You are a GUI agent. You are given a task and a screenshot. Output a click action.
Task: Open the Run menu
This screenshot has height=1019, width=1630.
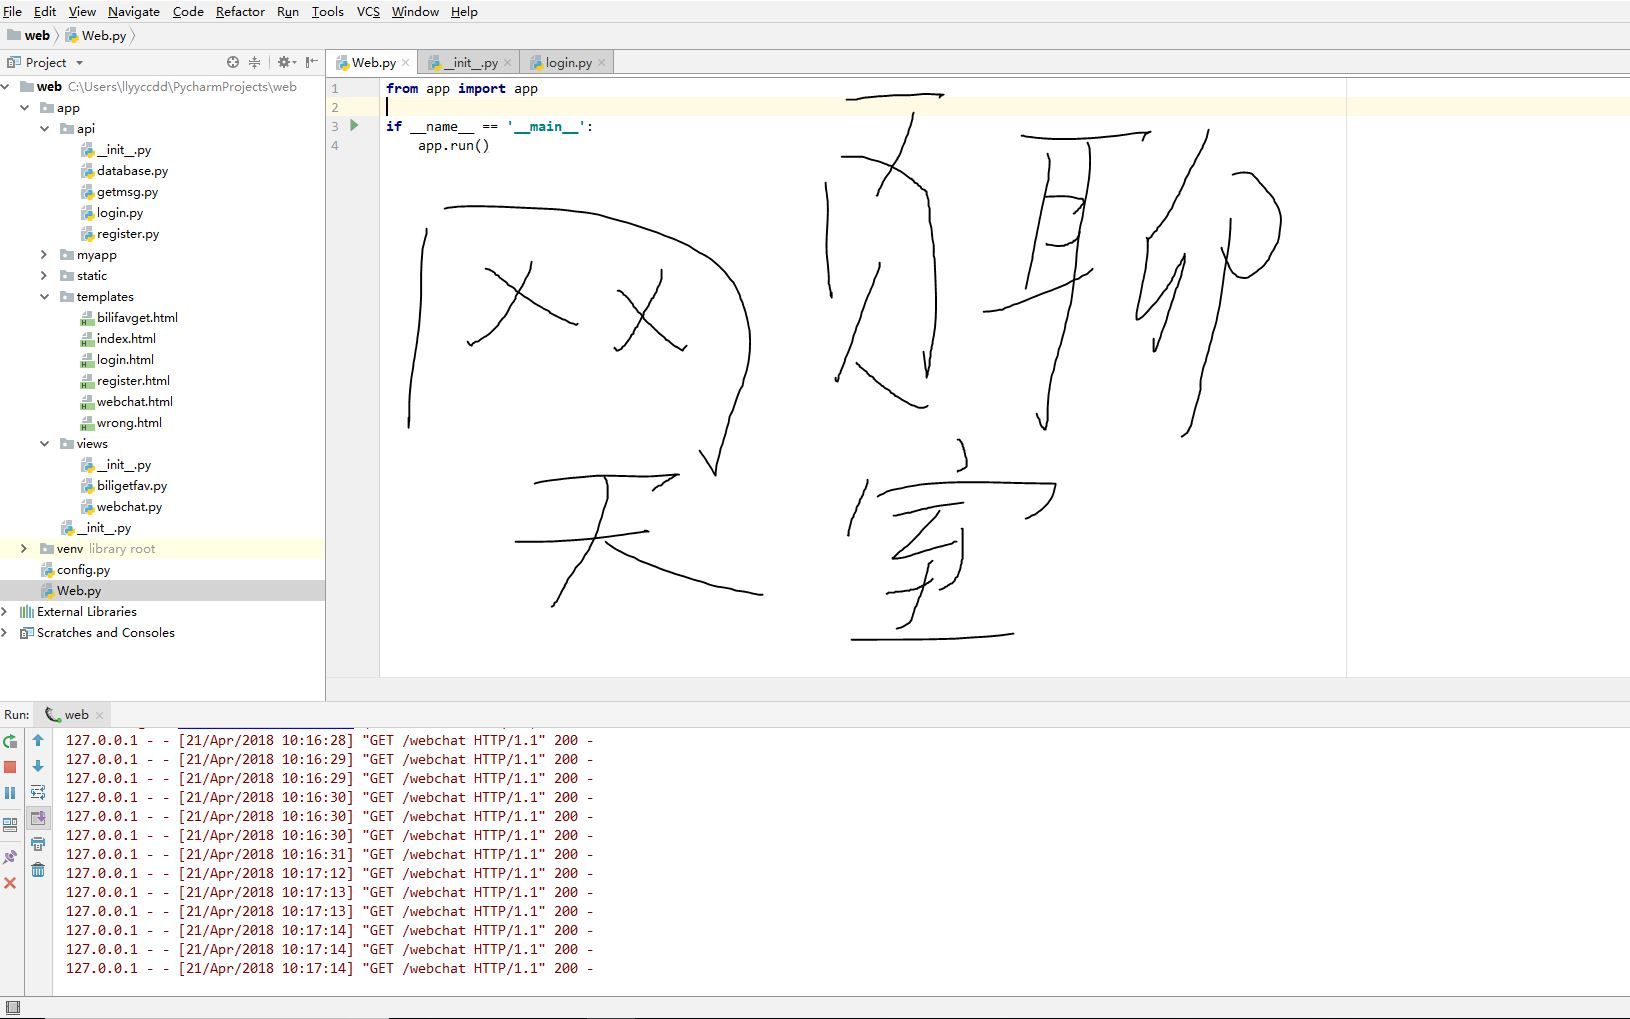coord(288,11)
